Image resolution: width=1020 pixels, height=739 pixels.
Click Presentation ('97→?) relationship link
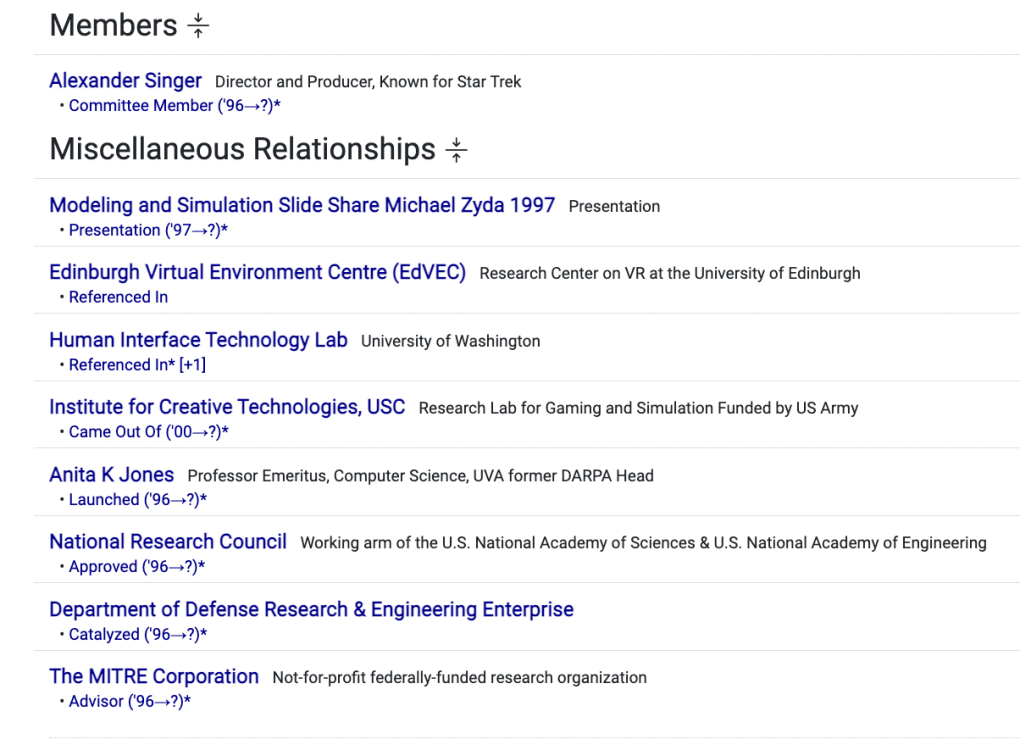point(148,230)
